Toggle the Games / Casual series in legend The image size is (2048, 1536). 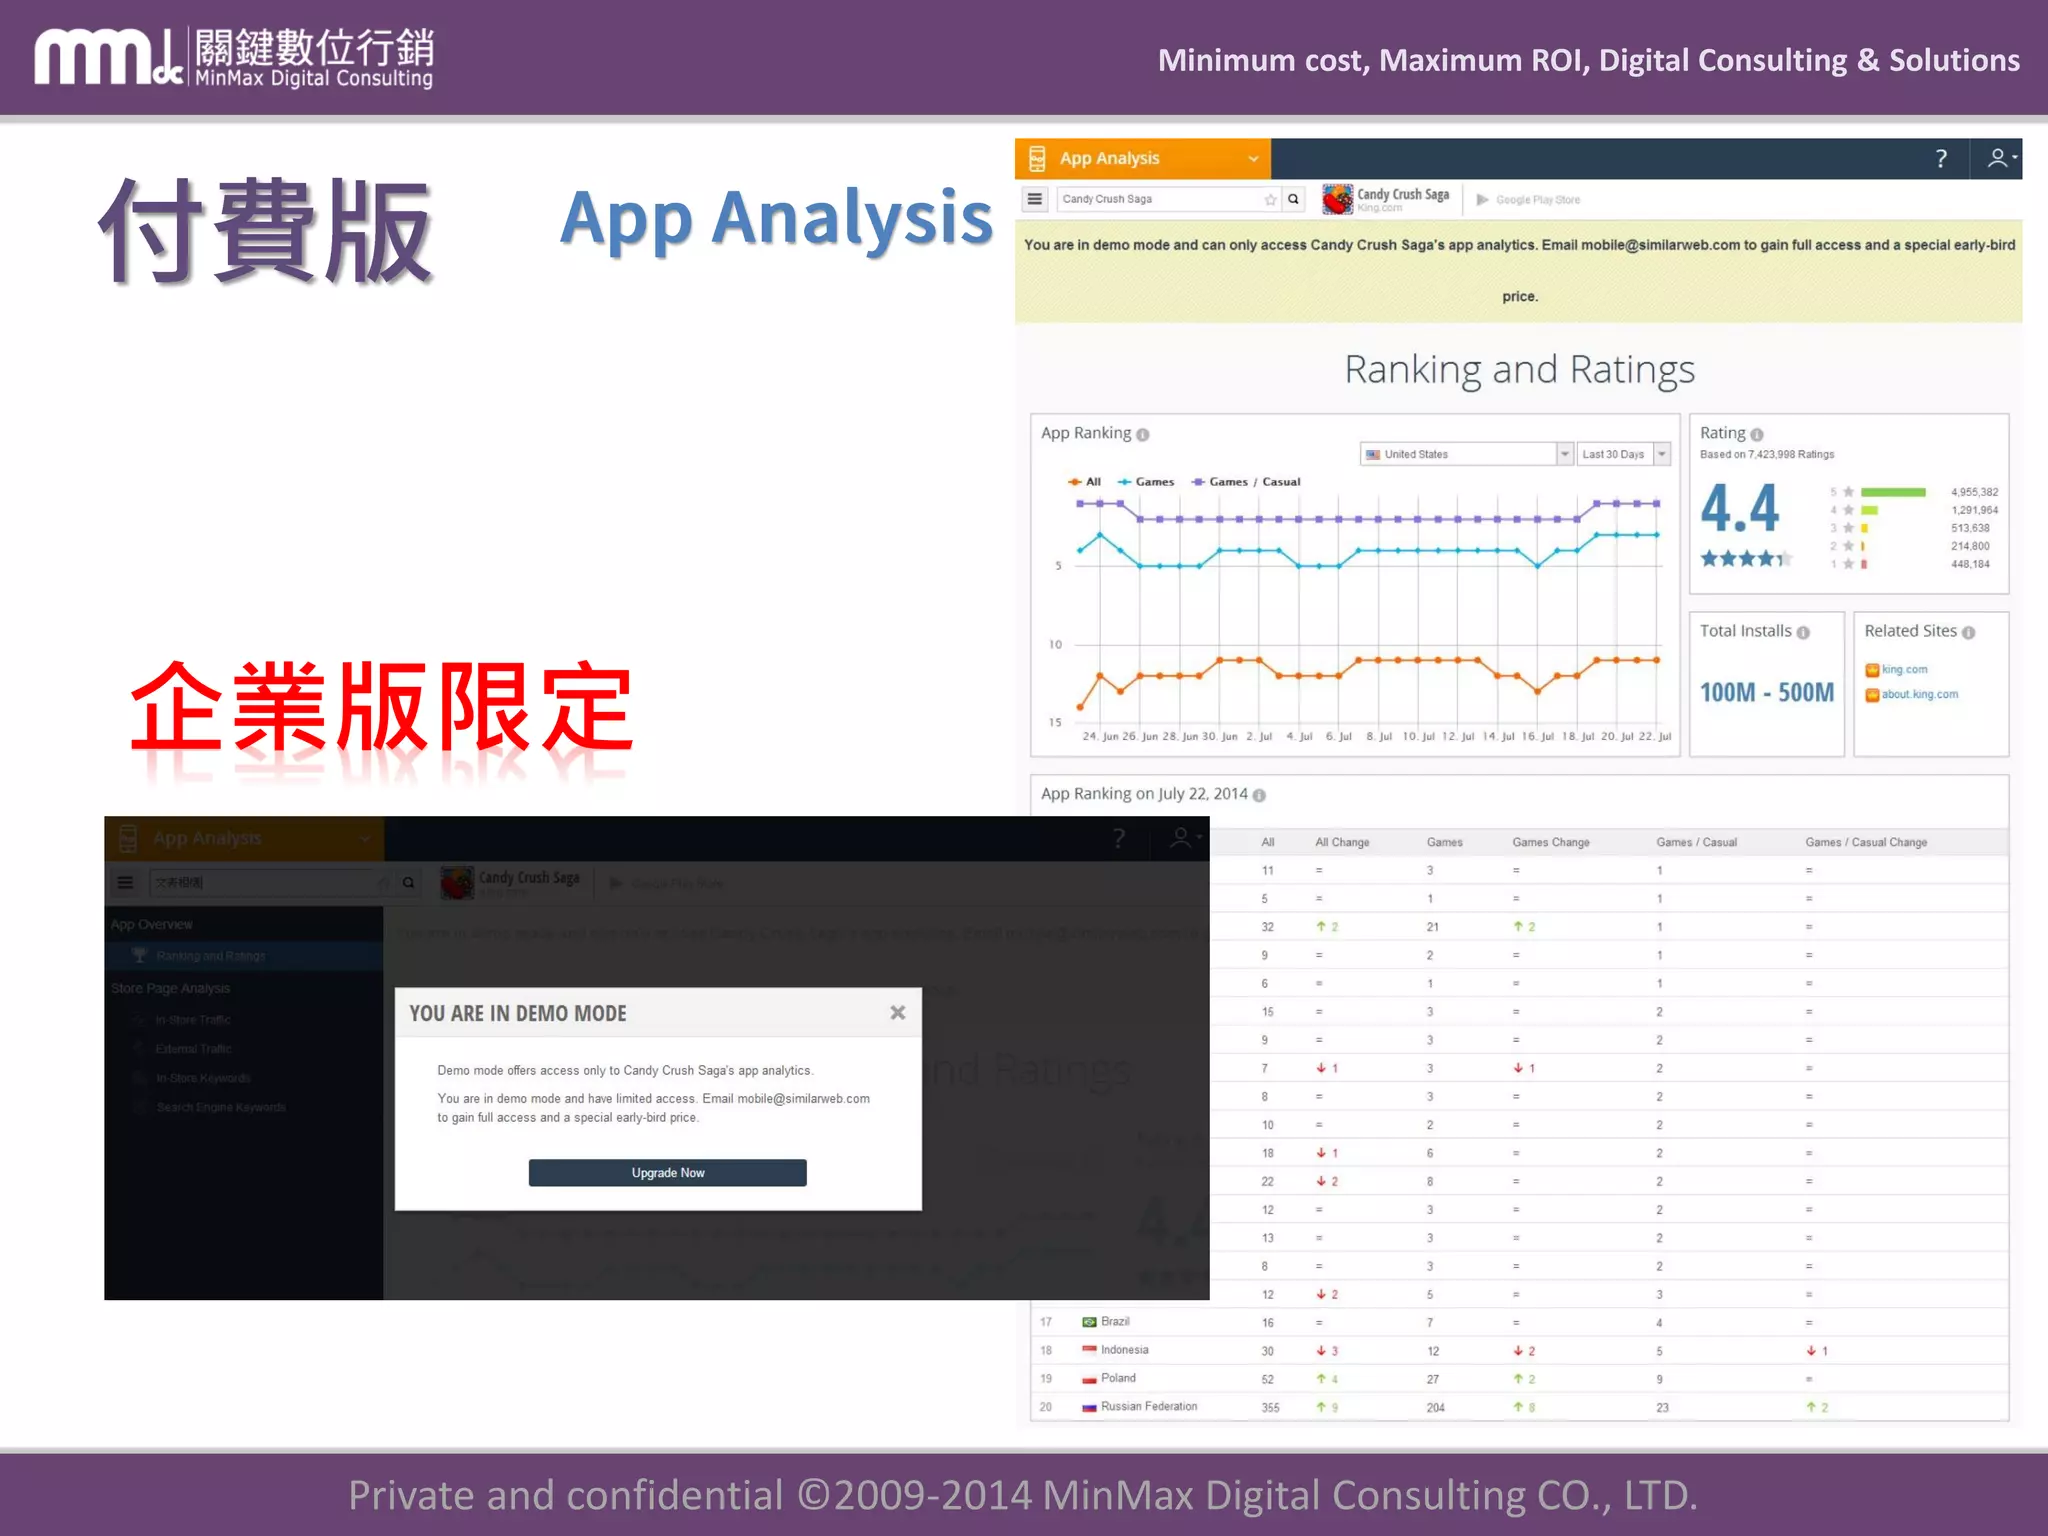click(x=1246, y=482)
